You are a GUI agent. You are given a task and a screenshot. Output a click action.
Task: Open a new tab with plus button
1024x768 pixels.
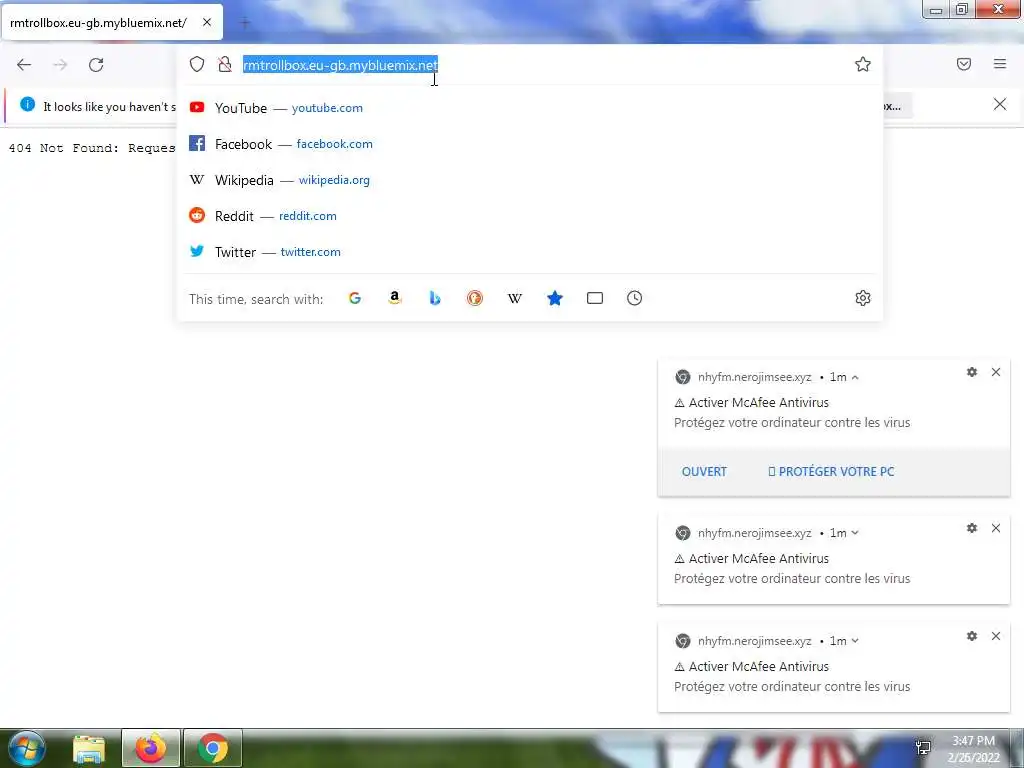[245, 23]
